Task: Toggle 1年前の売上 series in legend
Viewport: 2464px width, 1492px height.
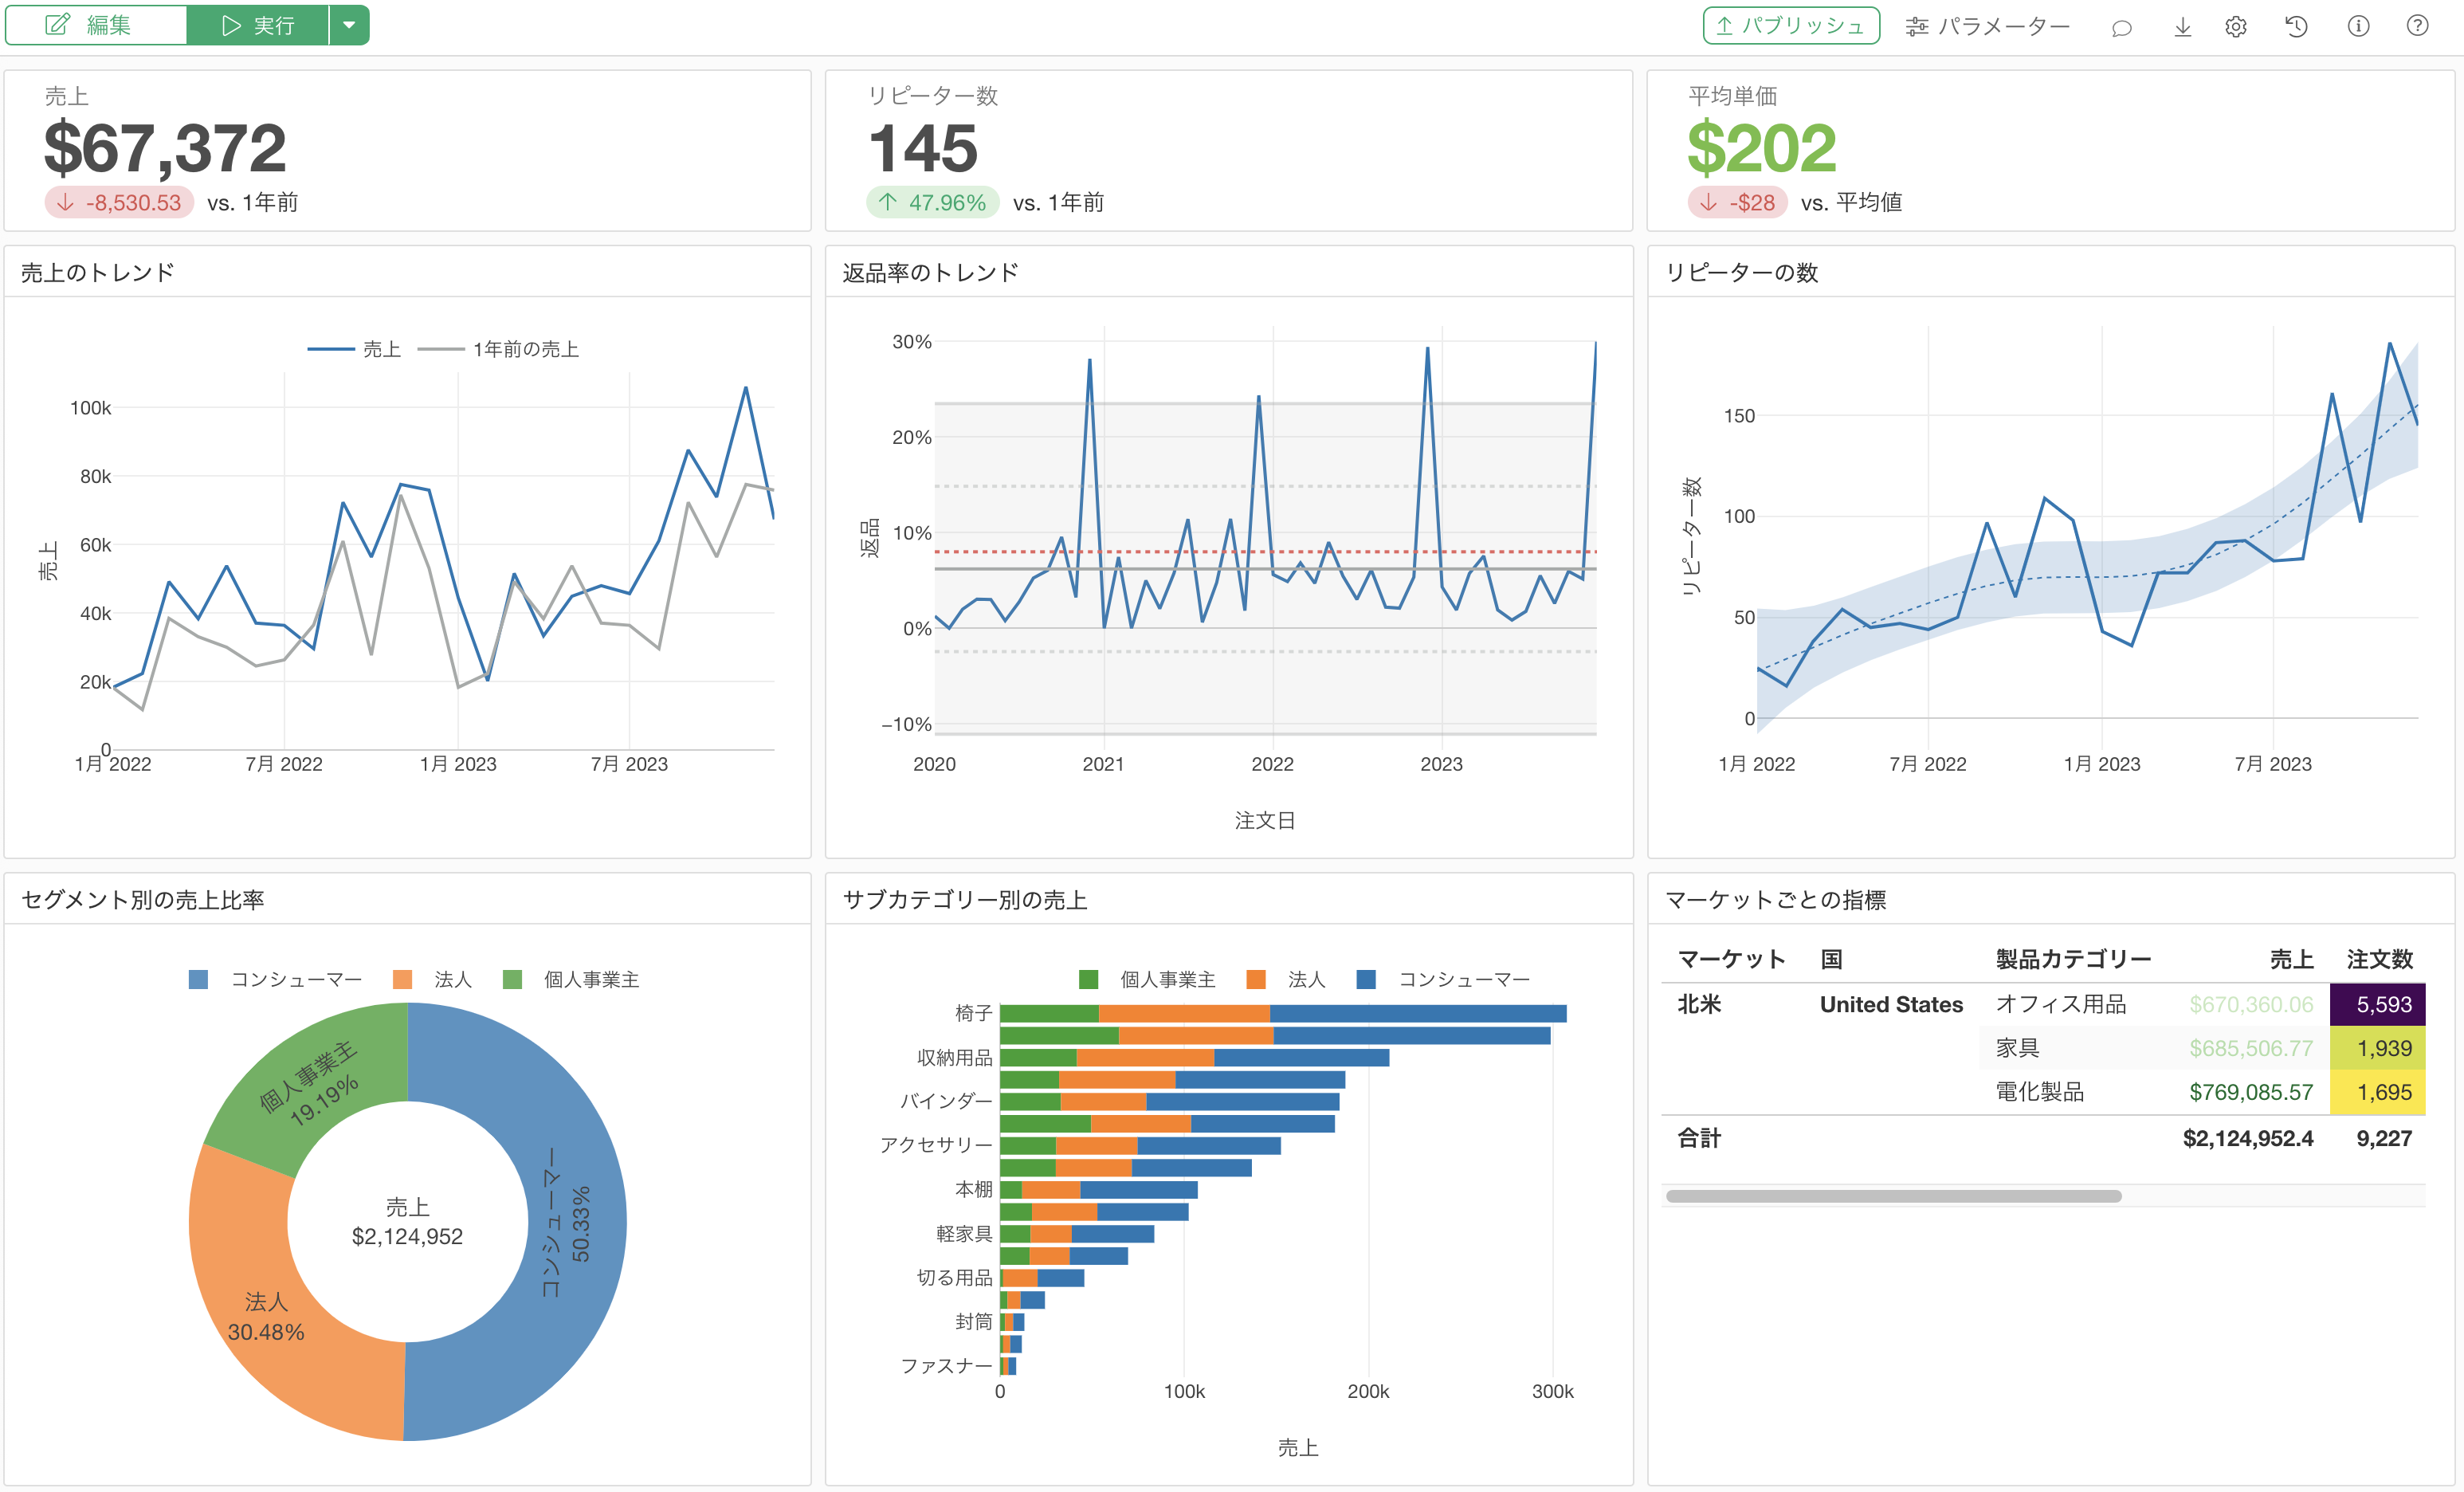Action: [x=498, y=349]
